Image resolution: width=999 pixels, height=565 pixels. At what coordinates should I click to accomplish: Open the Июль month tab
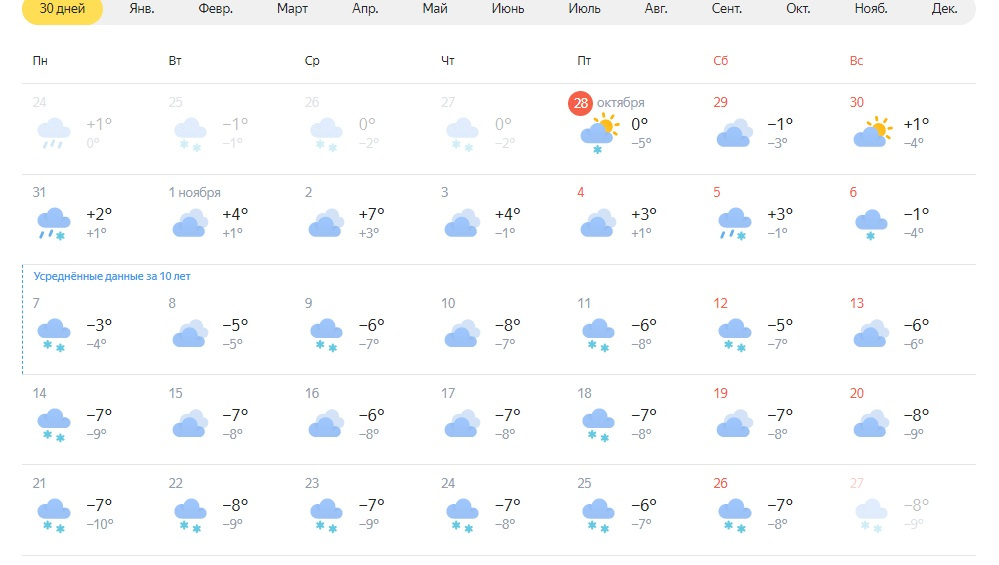(584, 9)
